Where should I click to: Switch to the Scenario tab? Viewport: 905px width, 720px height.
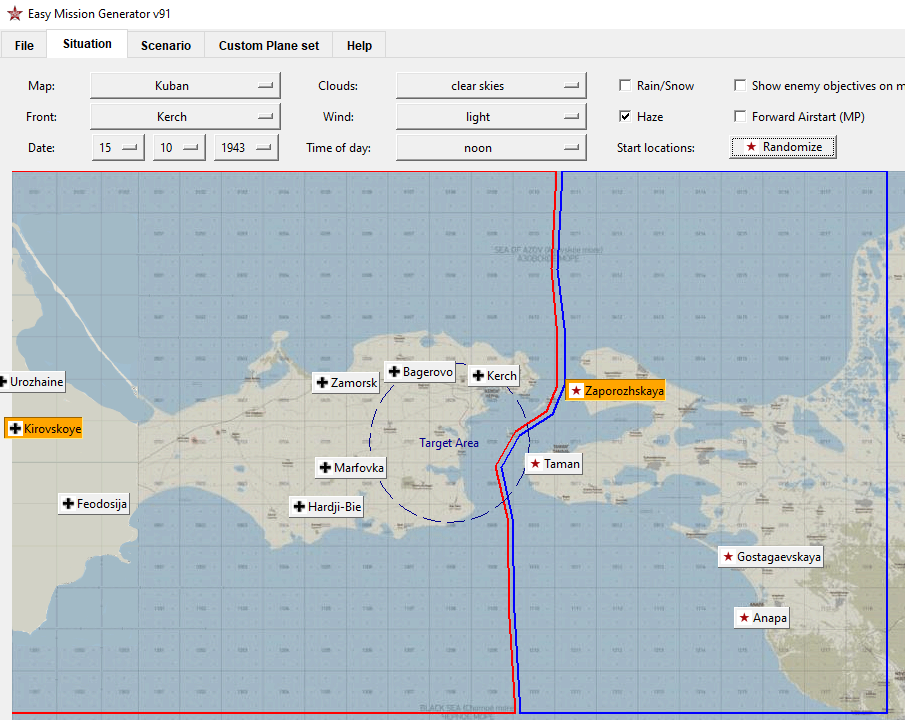[x=165, y=45]
